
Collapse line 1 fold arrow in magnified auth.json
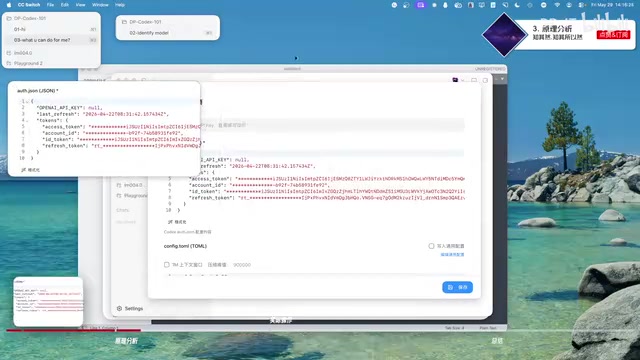(x=28, y=101)
